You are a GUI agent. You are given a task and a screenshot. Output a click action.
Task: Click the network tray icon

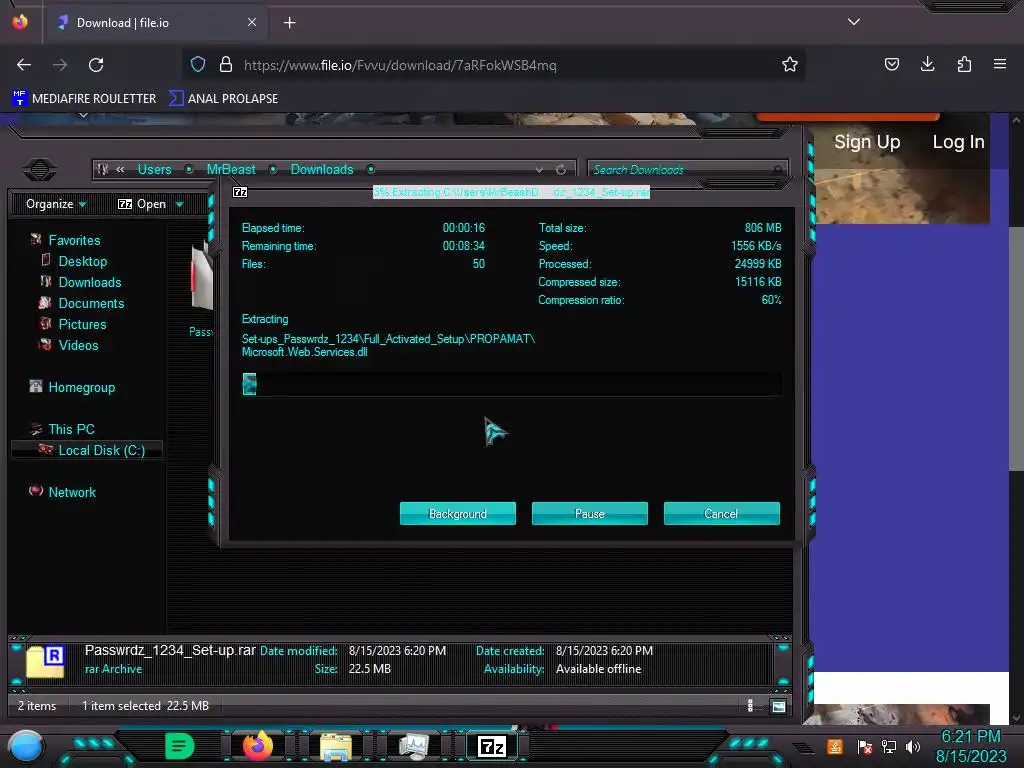(889, 746)
